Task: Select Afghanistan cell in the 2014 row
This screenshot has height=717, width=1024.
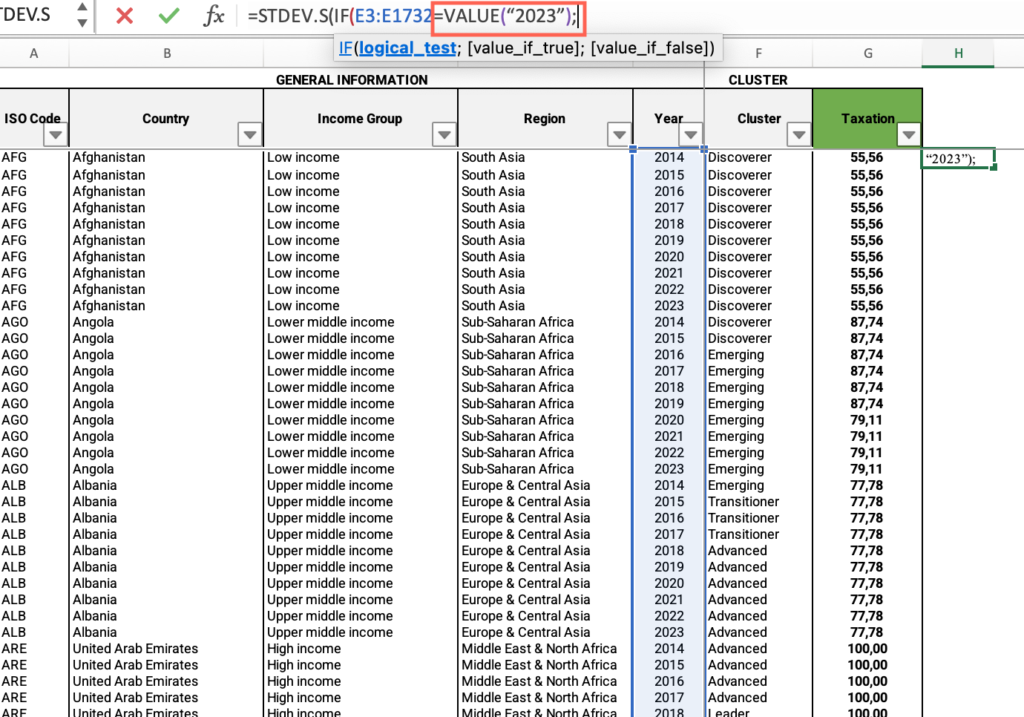Action: point(166,157)
